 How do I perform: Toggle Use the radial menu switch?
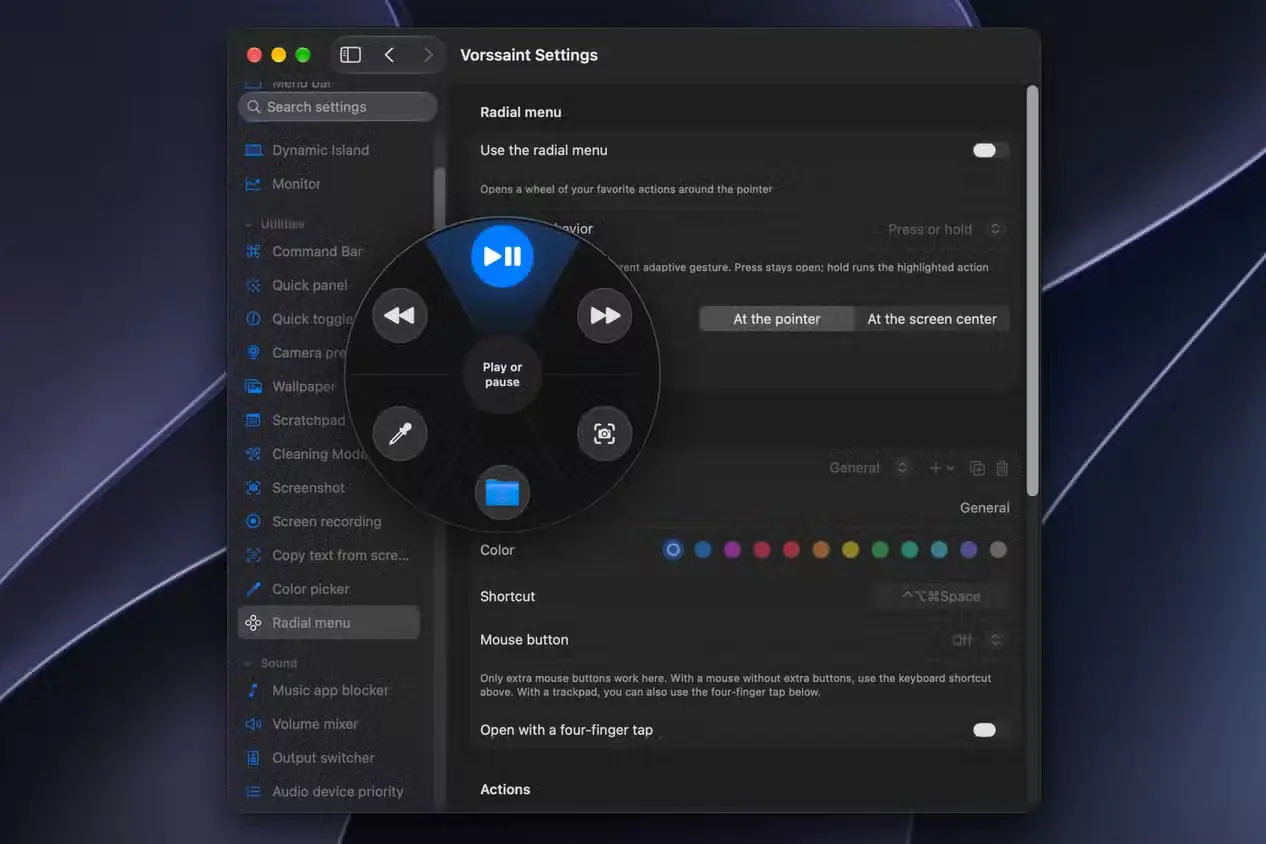[990, 150]
